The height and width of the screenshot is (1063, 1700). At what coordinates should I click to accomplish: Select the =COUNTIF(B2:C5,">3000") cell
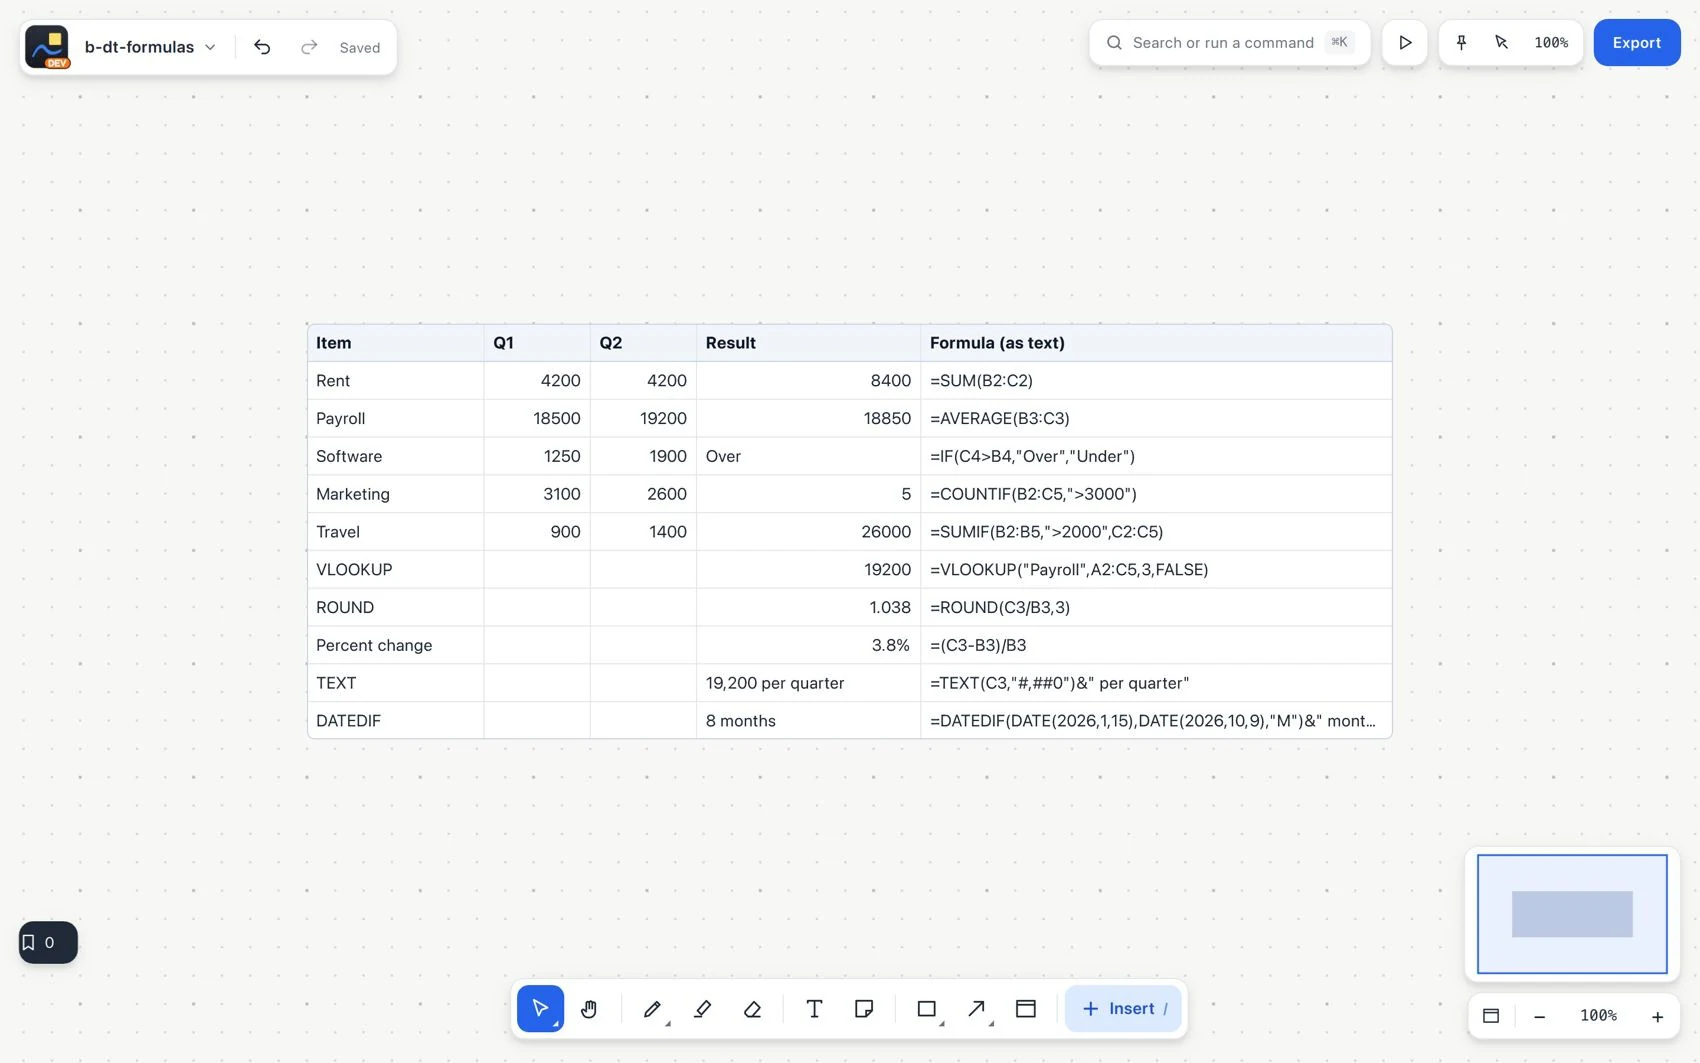point(1156,494)
